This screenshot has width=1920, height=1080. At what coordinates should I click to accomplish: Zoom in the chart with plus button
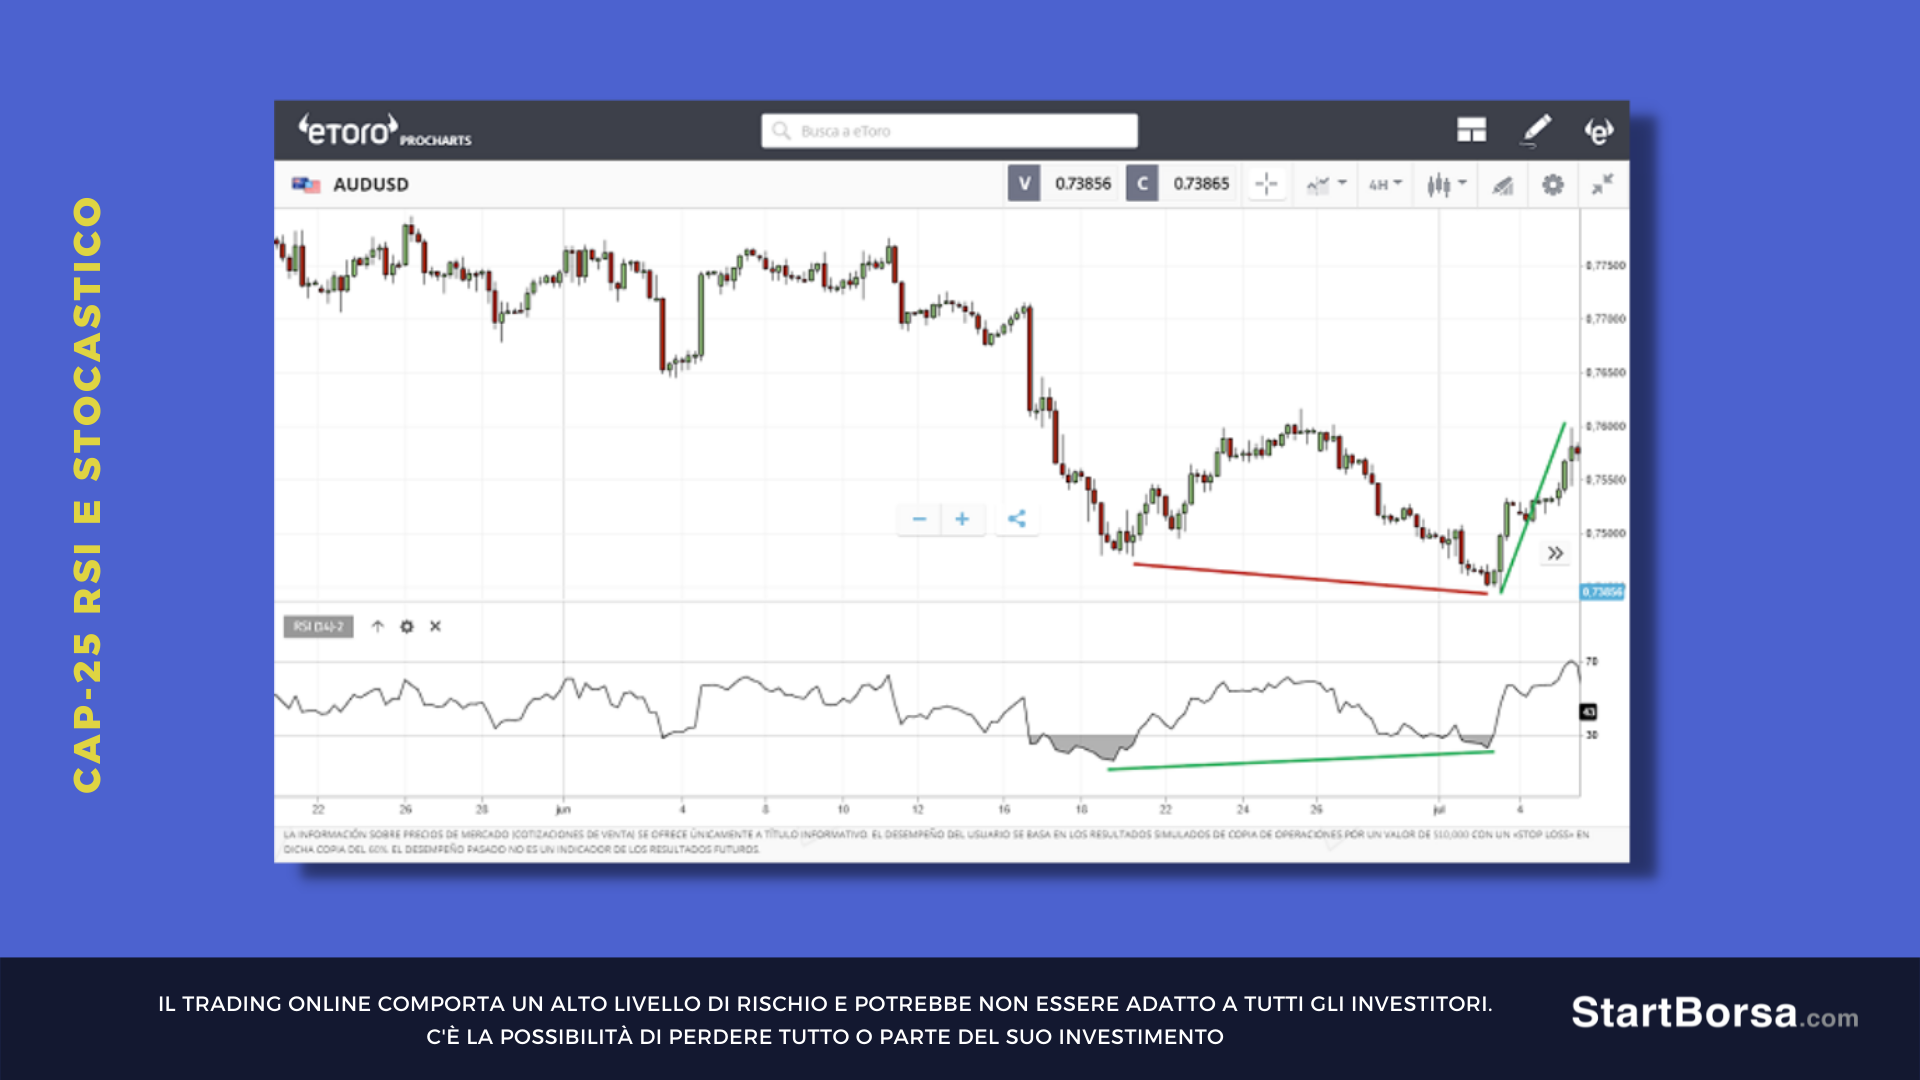coord(962,519)
